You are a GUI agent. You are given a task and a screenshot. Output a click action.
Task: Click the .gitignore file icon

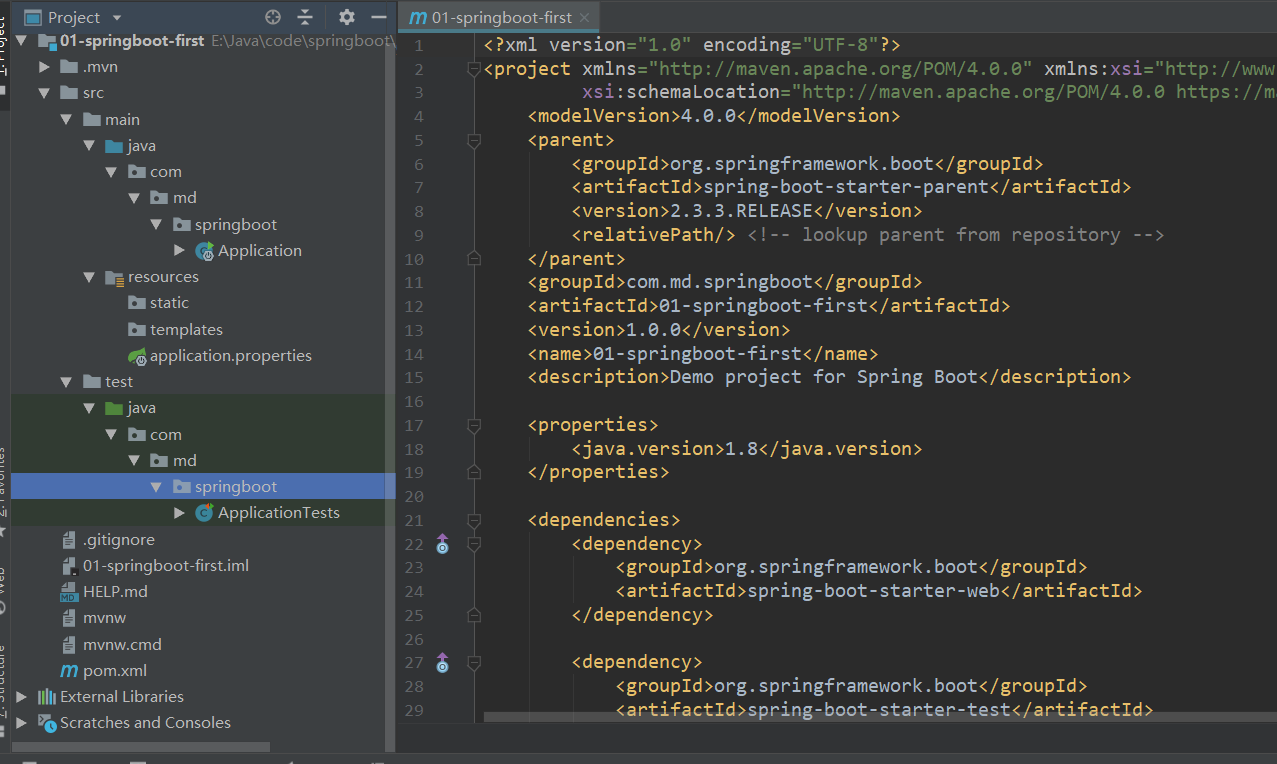(69, 540)
